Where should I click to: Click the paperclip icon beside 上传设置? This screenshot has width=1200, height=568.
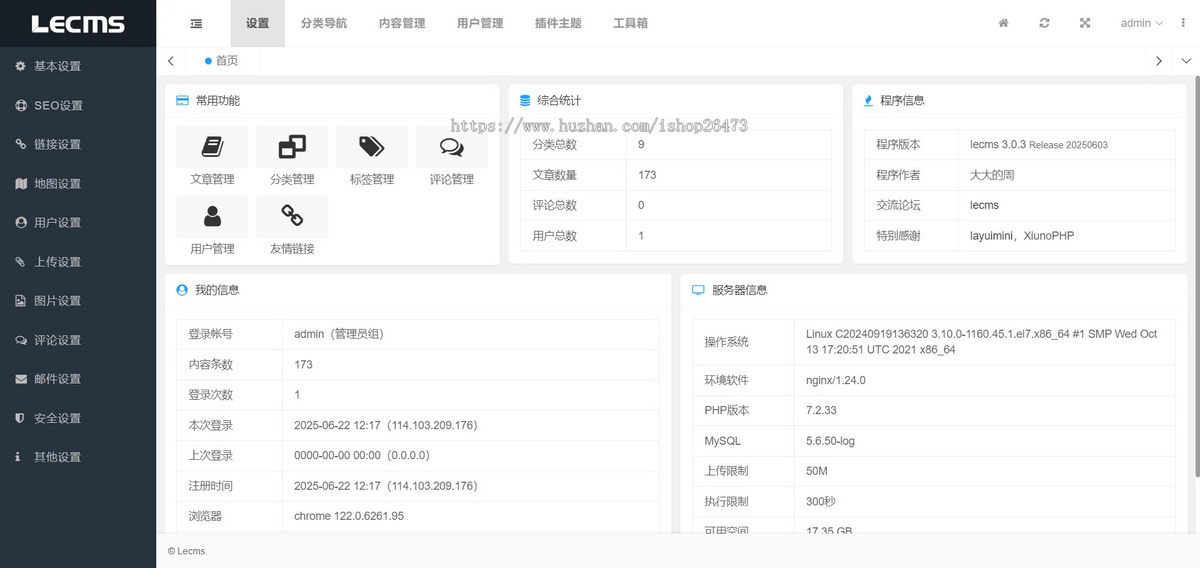coord(20,262)
